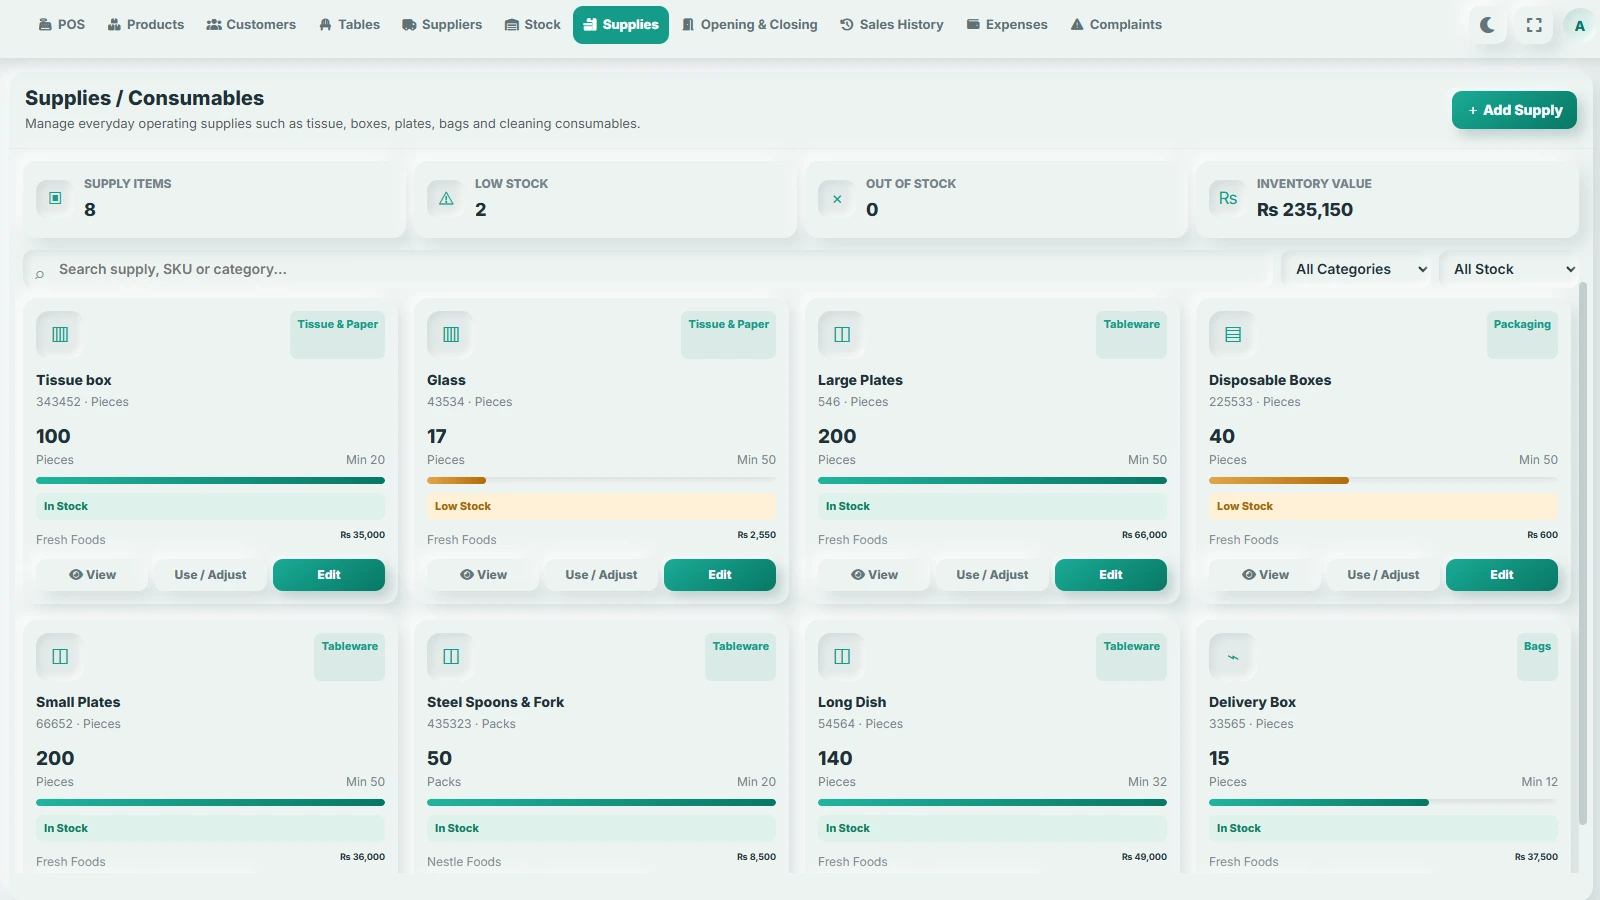
Task: Edit the Tissue box supply
Action: tap(329, 575)
